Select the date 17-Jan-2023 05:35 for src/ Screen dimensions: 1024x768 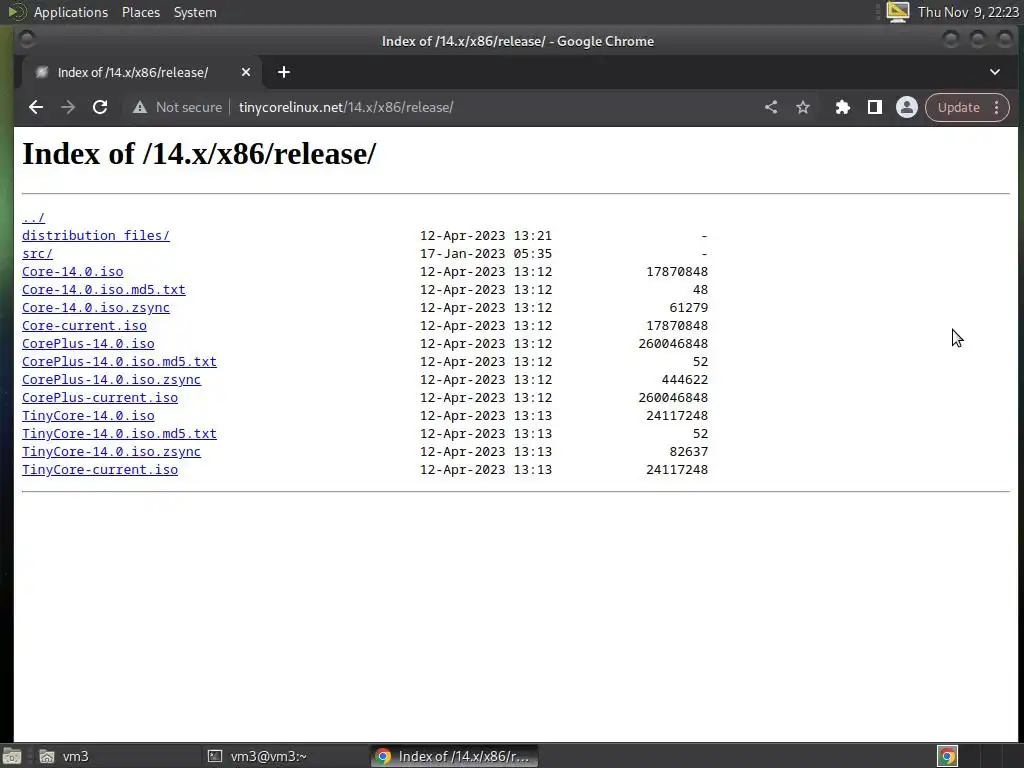[486, 253]
